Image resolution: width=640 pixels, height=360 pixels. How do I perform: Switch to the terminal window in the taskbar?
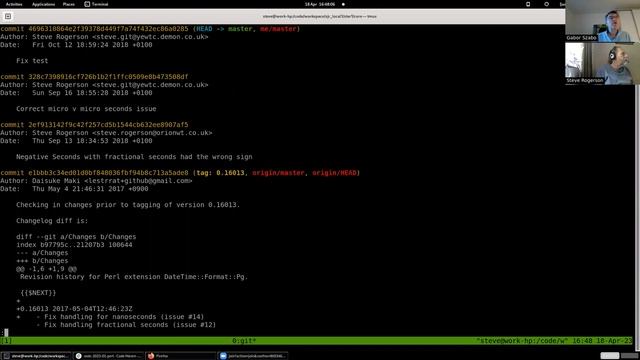36,356
